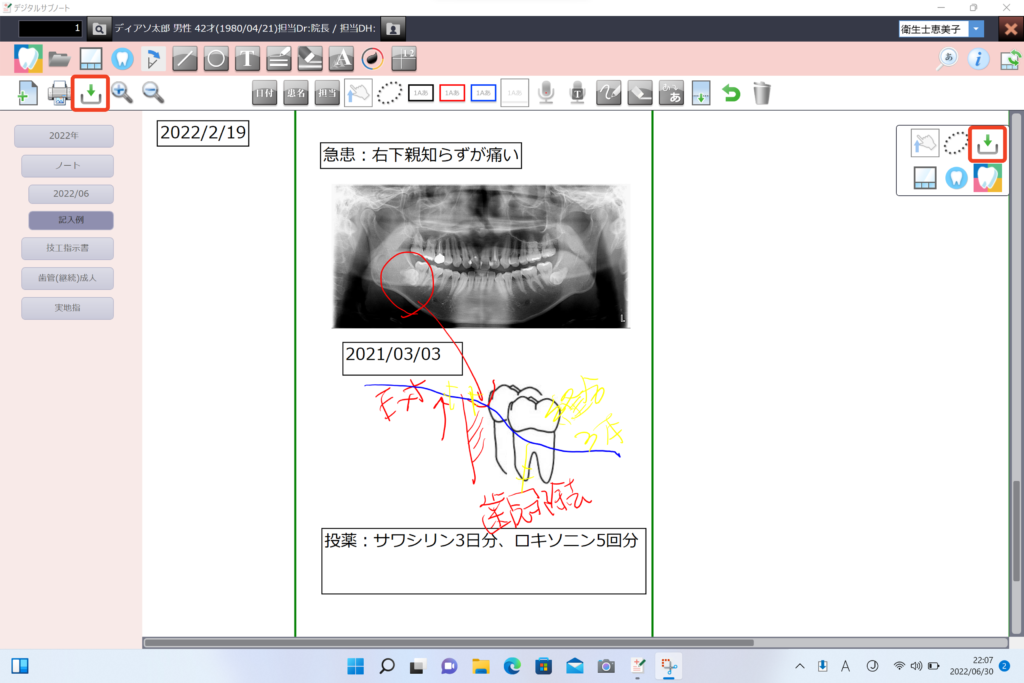The height and width of the screenshot is (683, 1024).
Task: Click the new page icon
Action: (28, 94)
